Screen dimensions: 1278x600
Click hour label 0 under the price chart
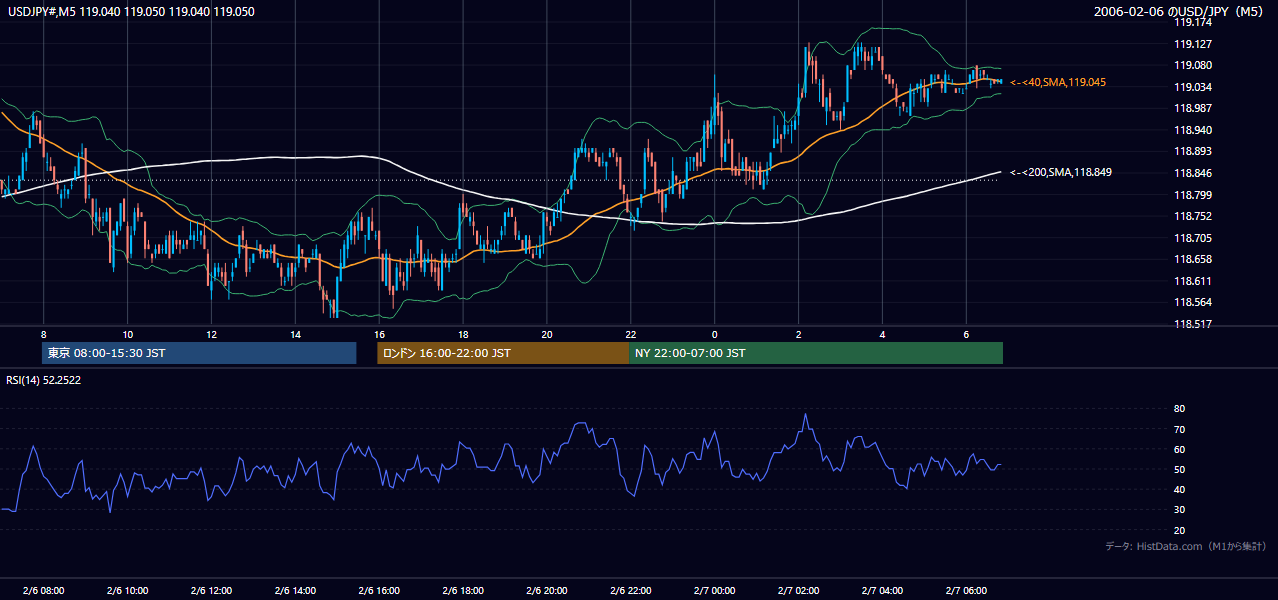click(714, 334)
